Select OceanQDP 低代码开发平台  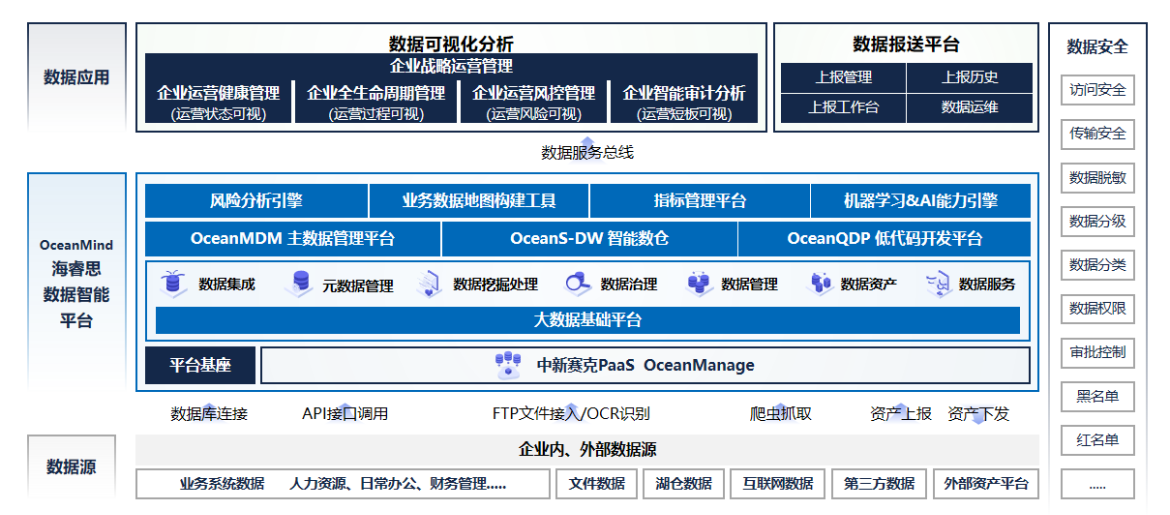[884, 239]
